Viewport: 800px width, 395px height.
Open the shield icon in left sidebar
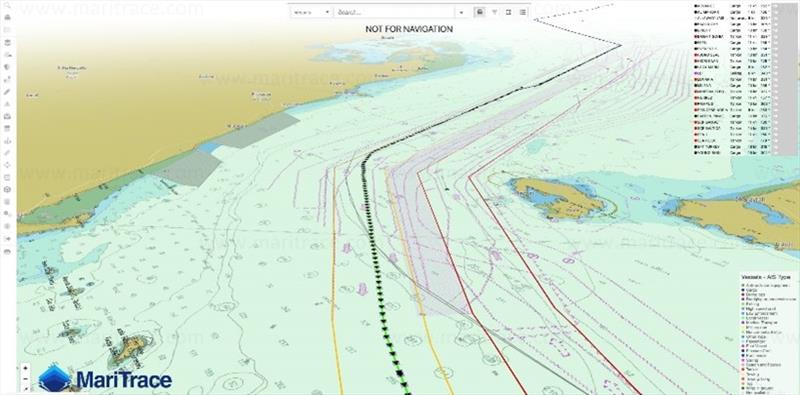pos(7,67)
